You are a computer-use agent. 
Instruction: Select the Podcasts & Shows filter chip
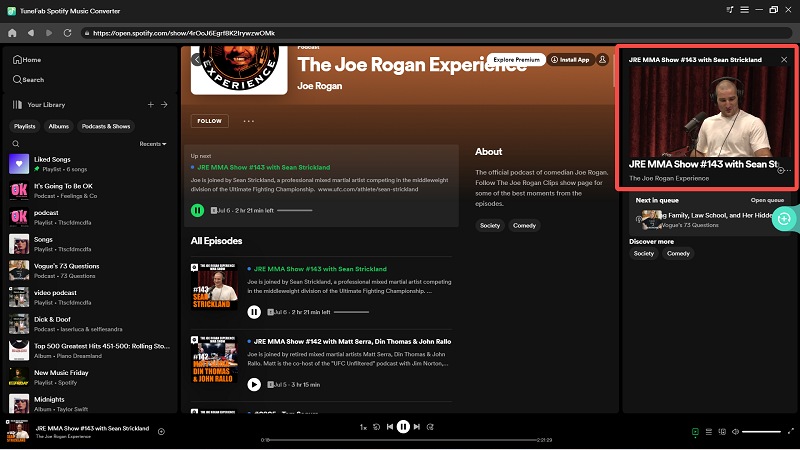(106, 126)
